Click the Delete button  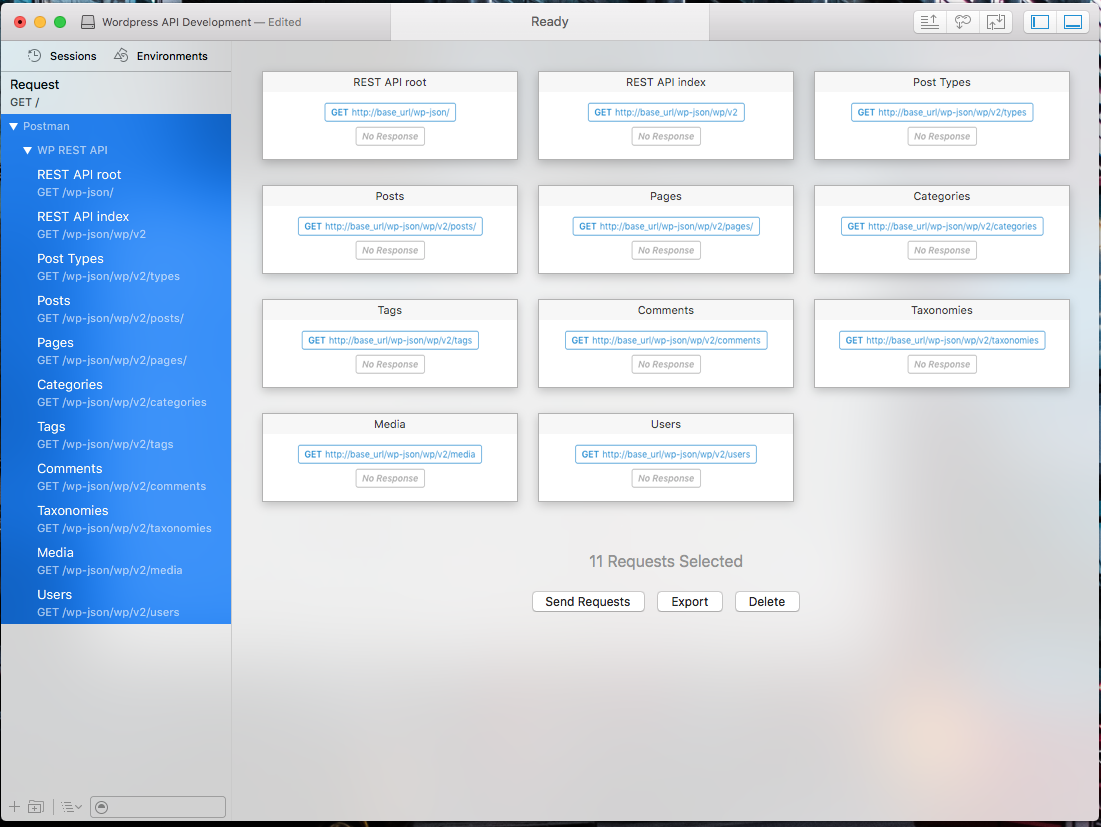click(x=767, y=602)
